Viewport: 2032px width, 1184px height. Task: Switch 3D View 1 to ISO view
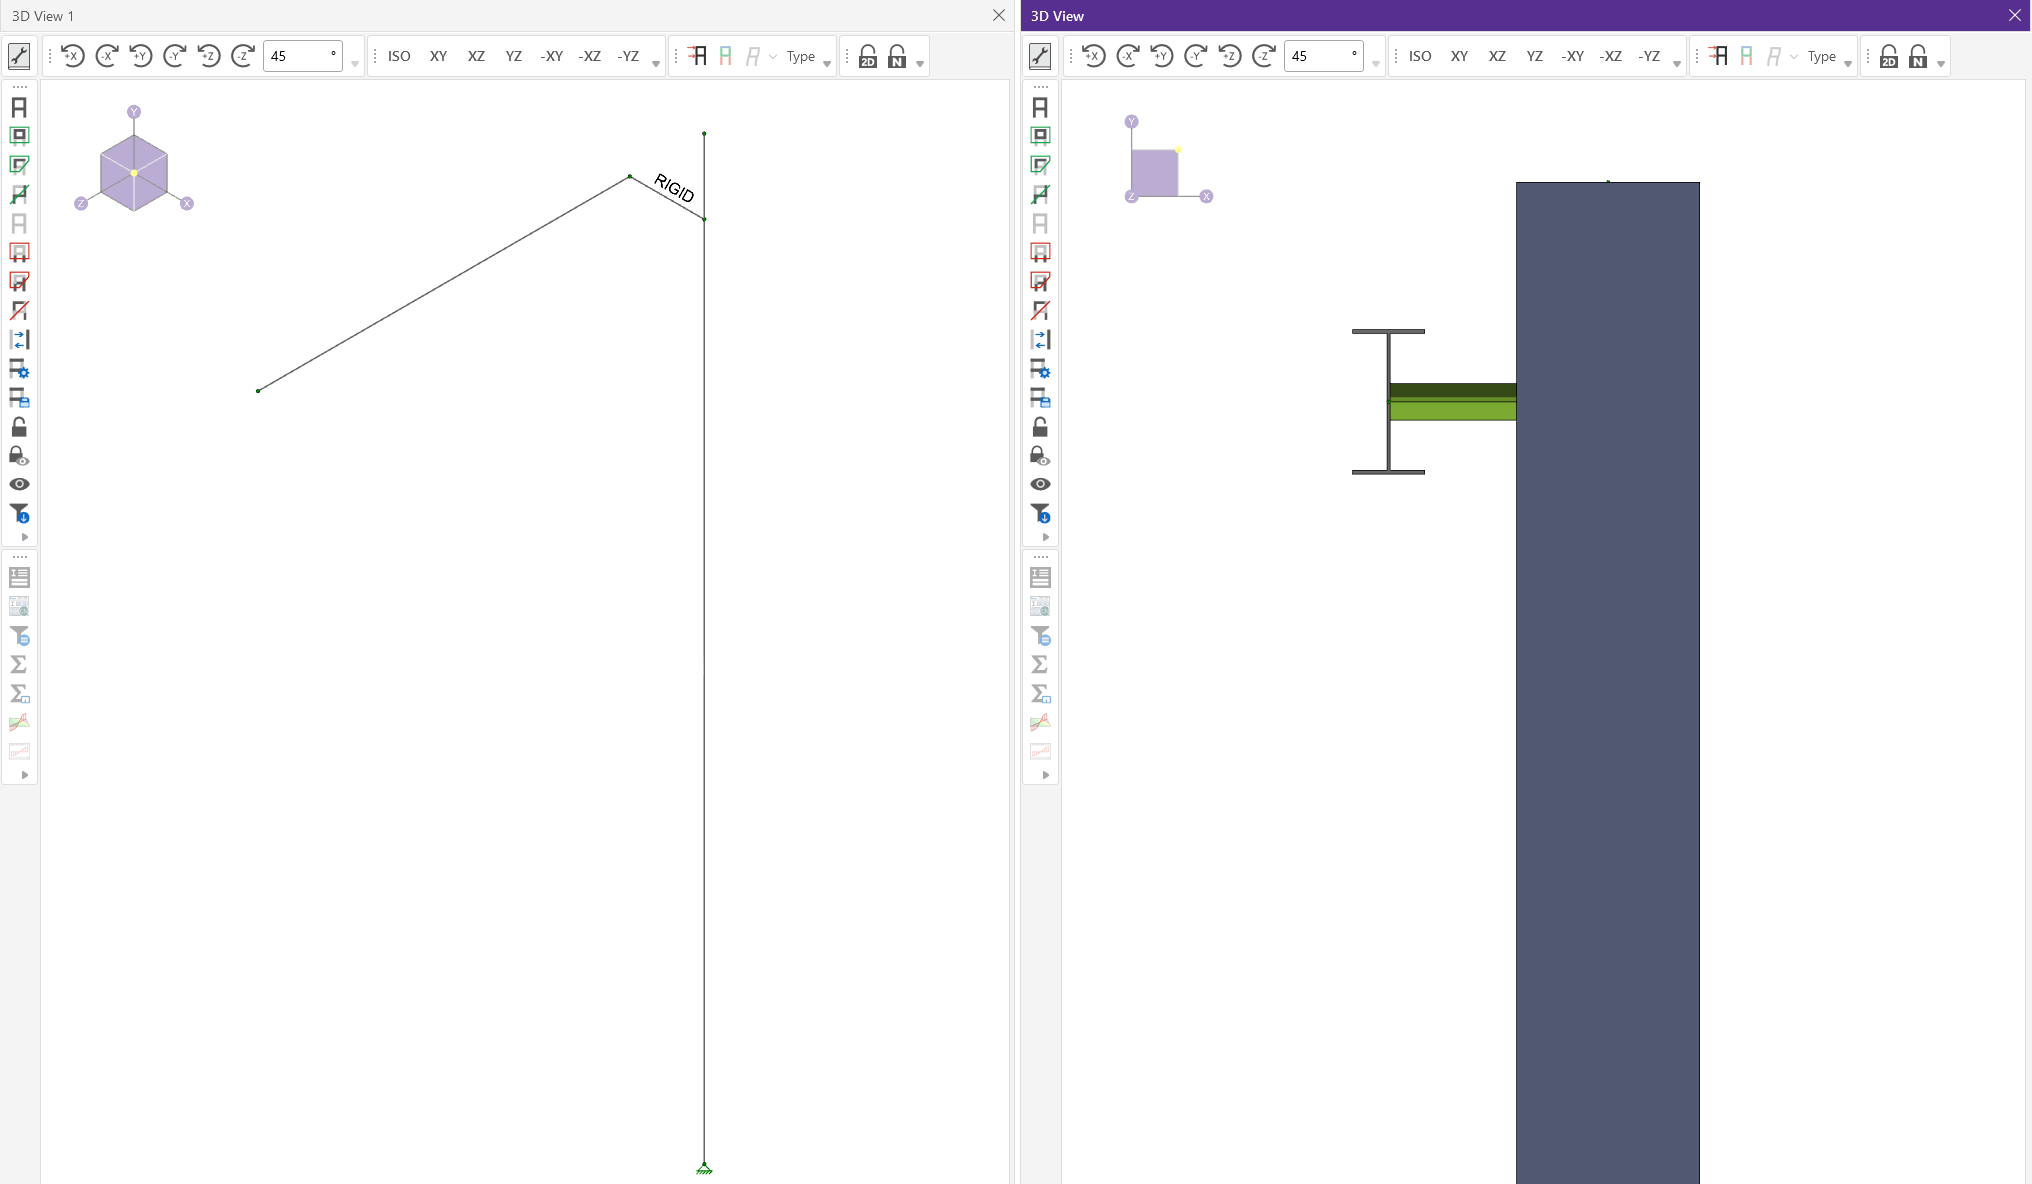click(399, 56)
